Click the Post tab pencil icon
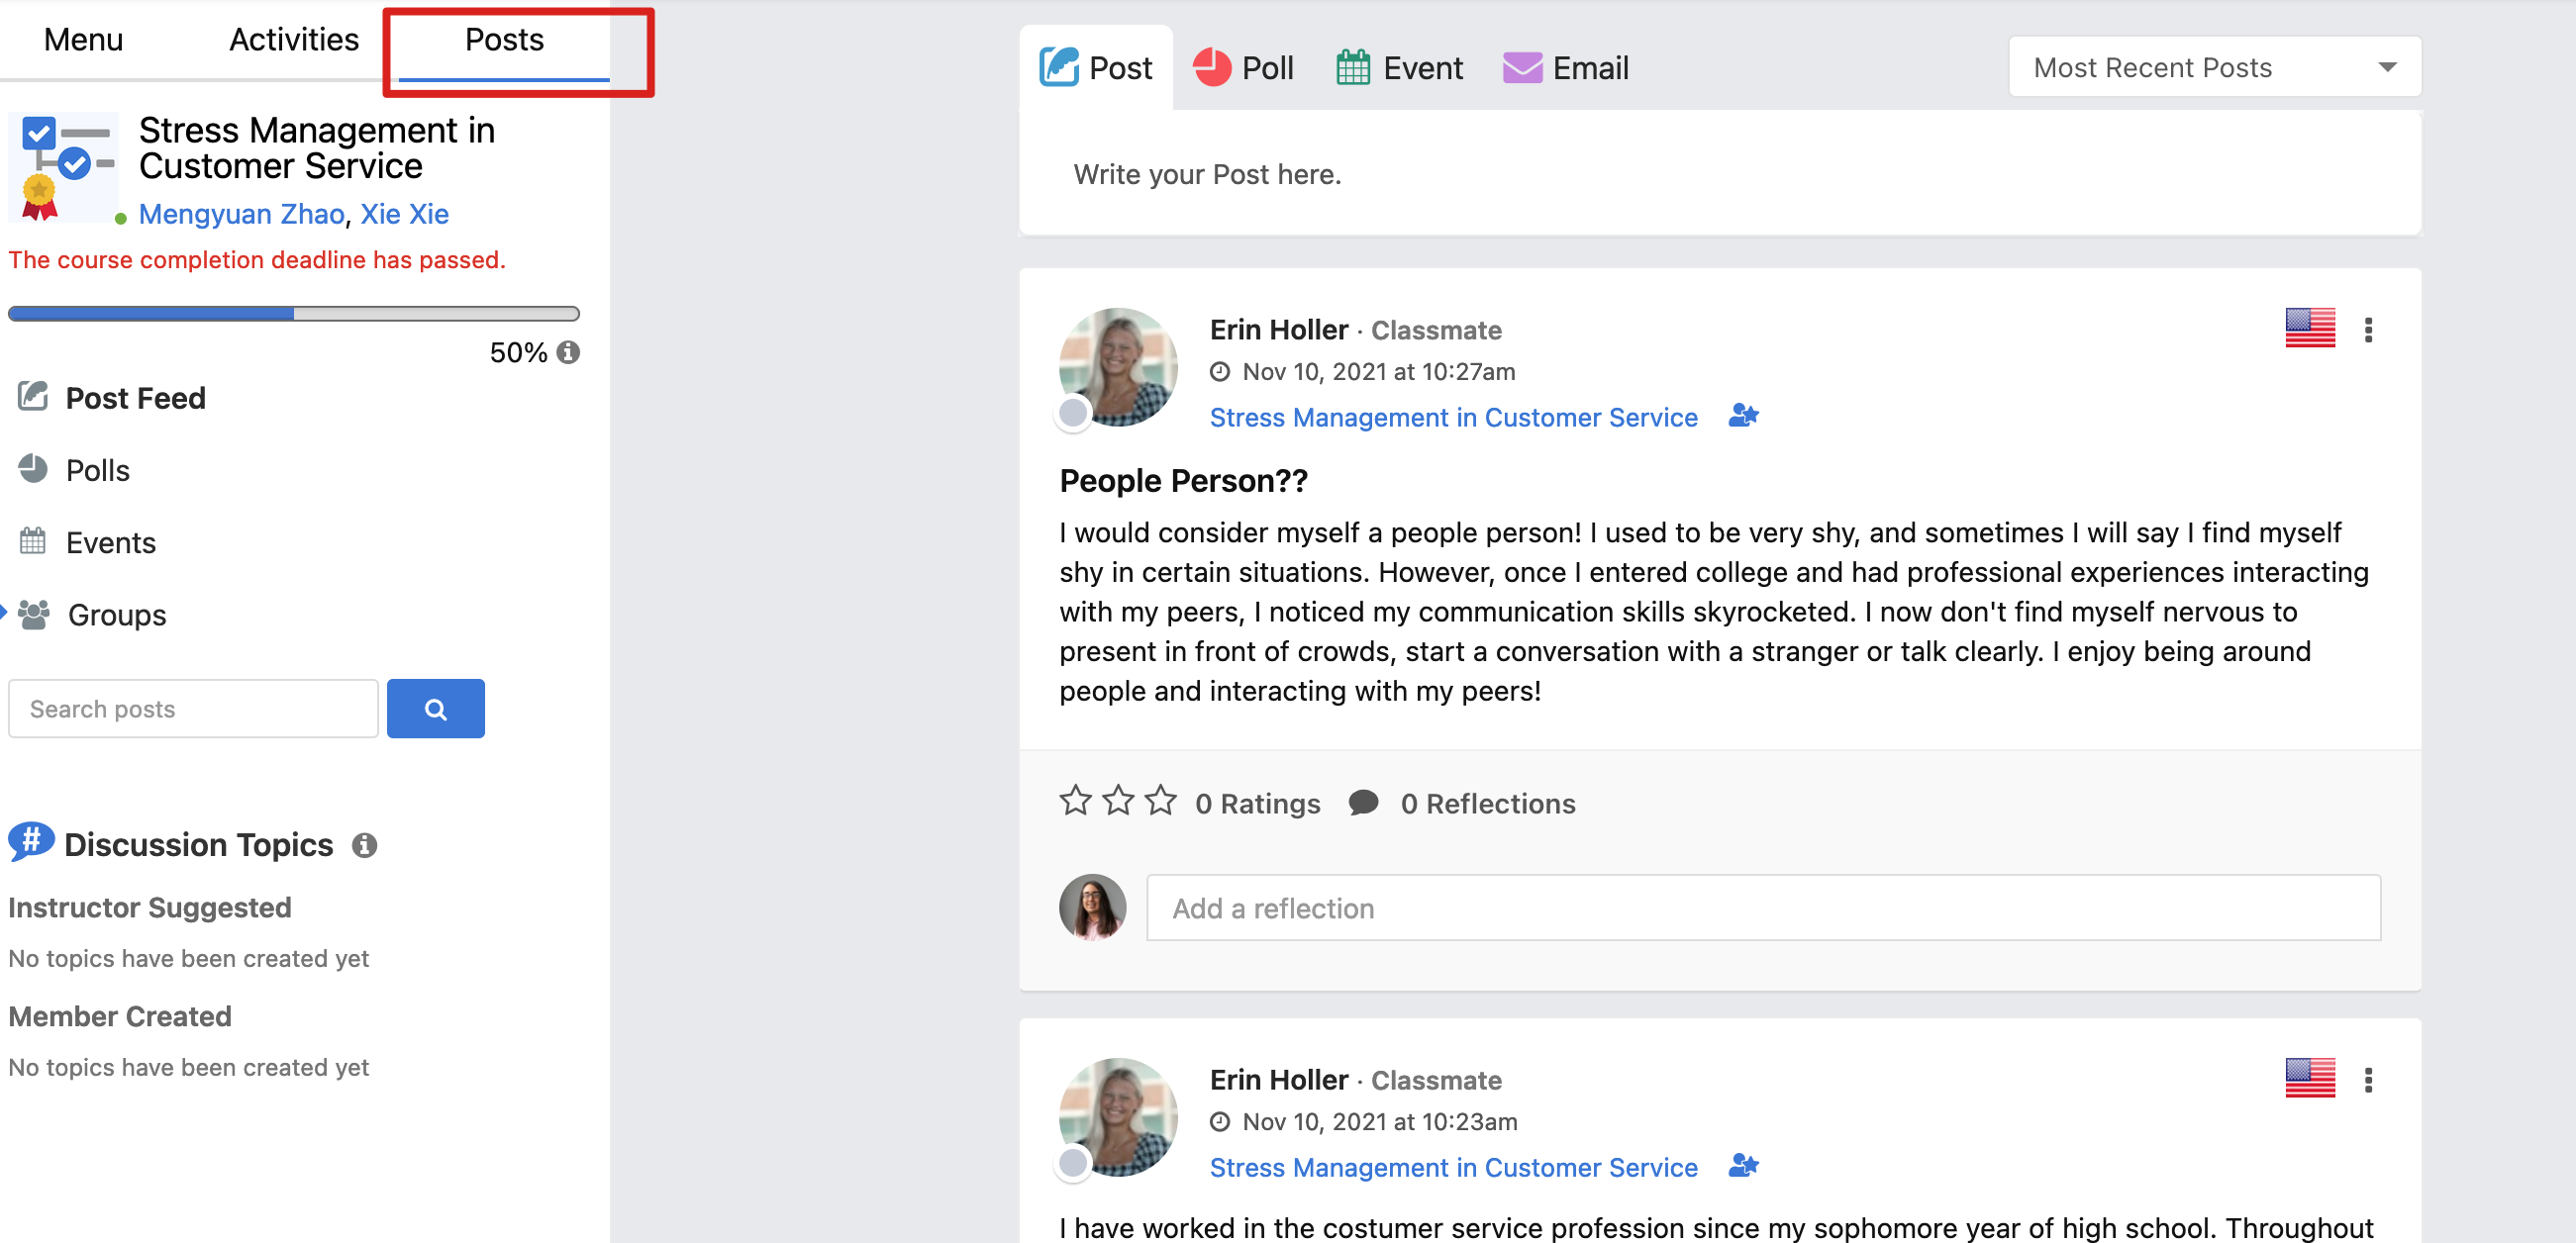Viewport: 2576px width, 1243px height. click(1058, 67)
